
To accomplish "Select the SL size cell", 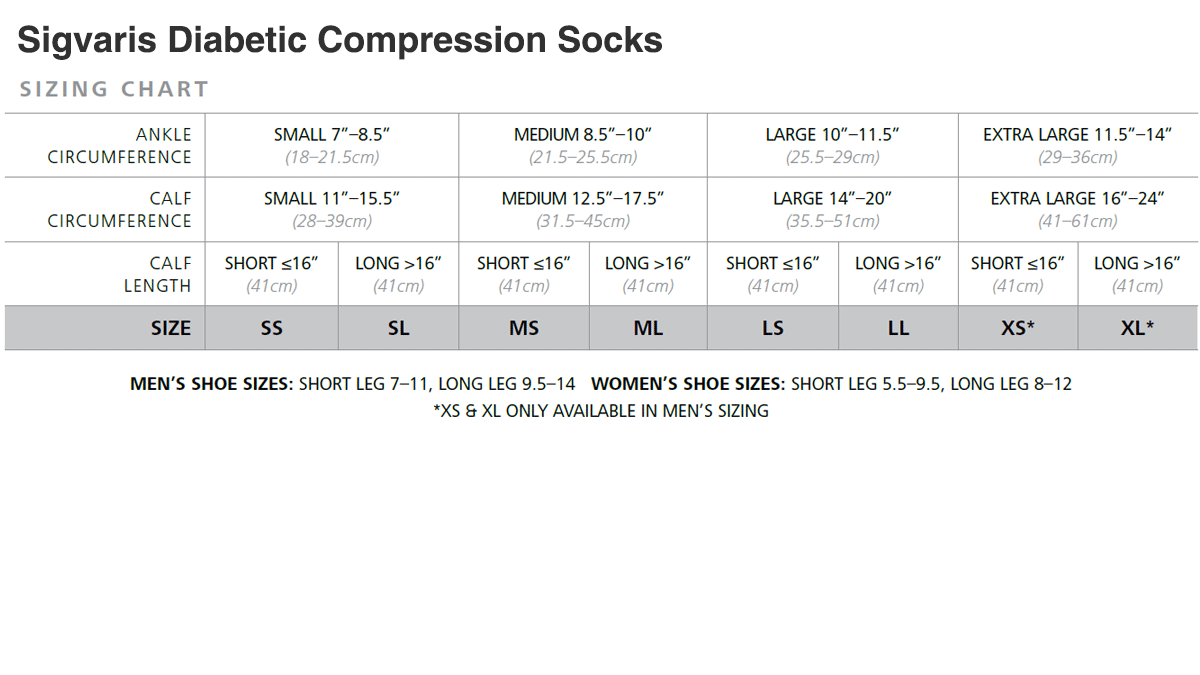I will 398,328.
